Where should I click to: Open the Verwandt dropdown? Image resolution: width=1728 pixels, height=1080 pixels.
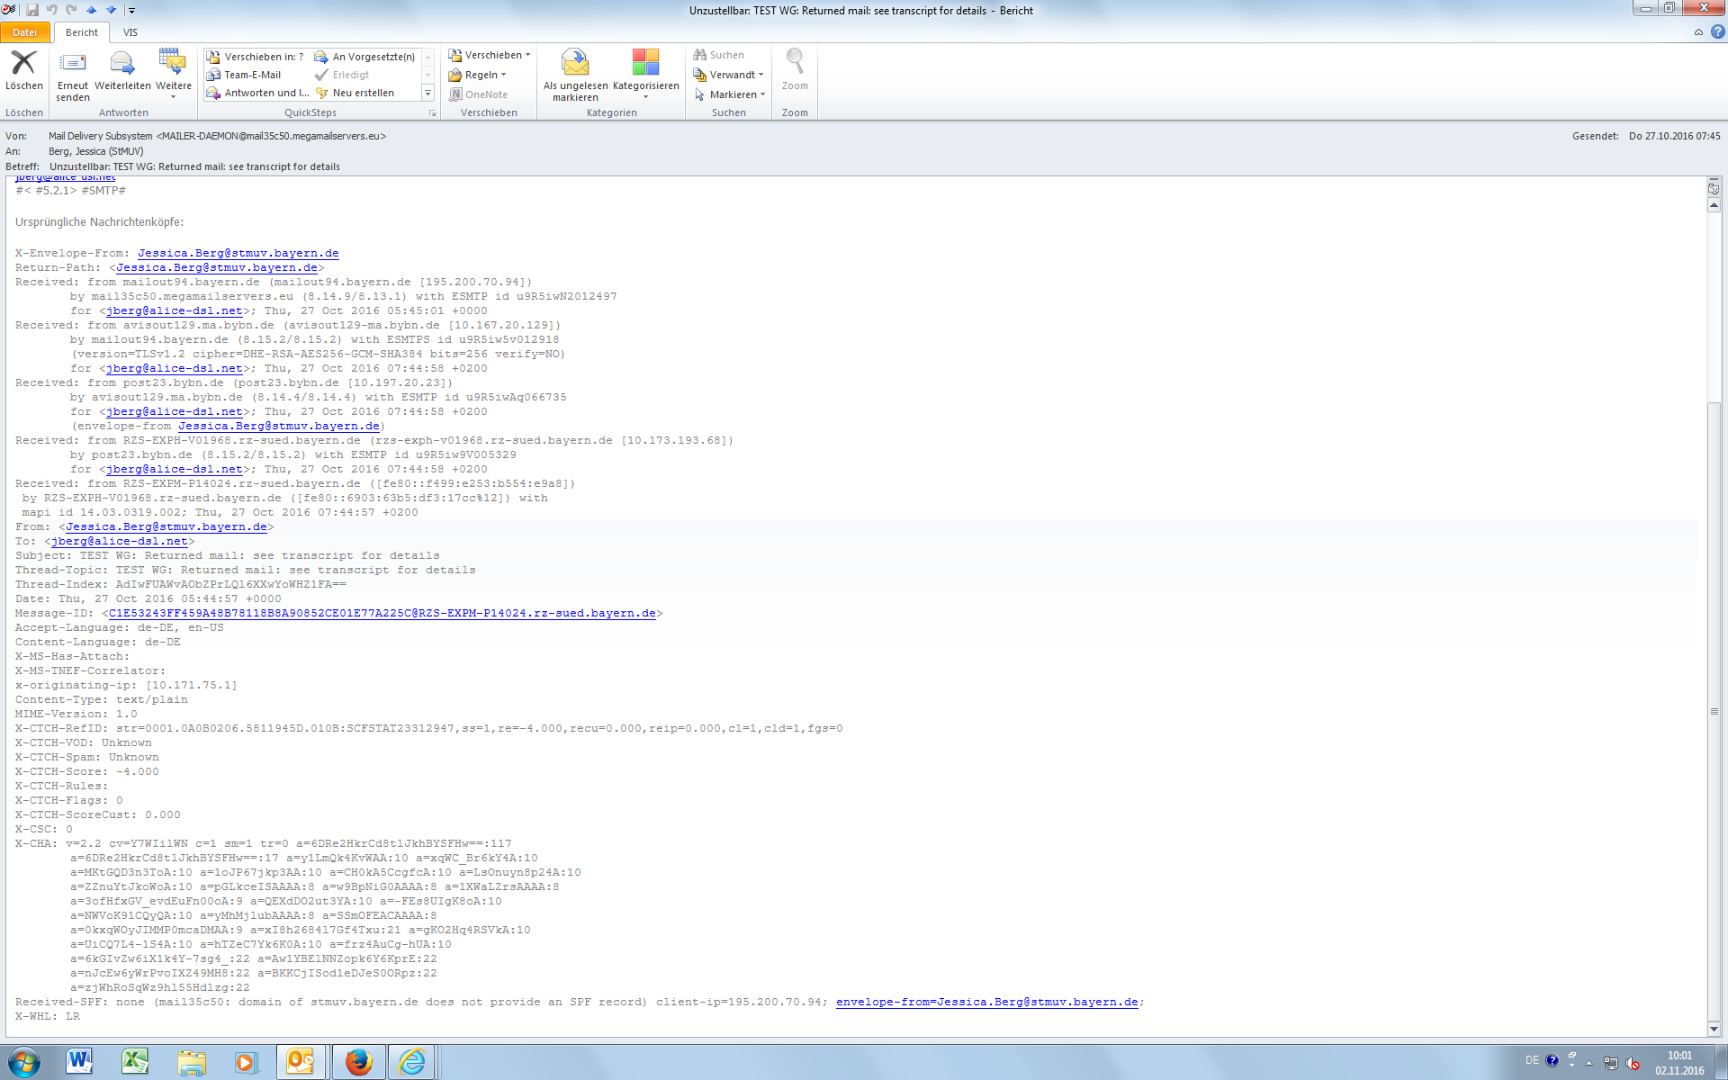click(x=729, y=75)
